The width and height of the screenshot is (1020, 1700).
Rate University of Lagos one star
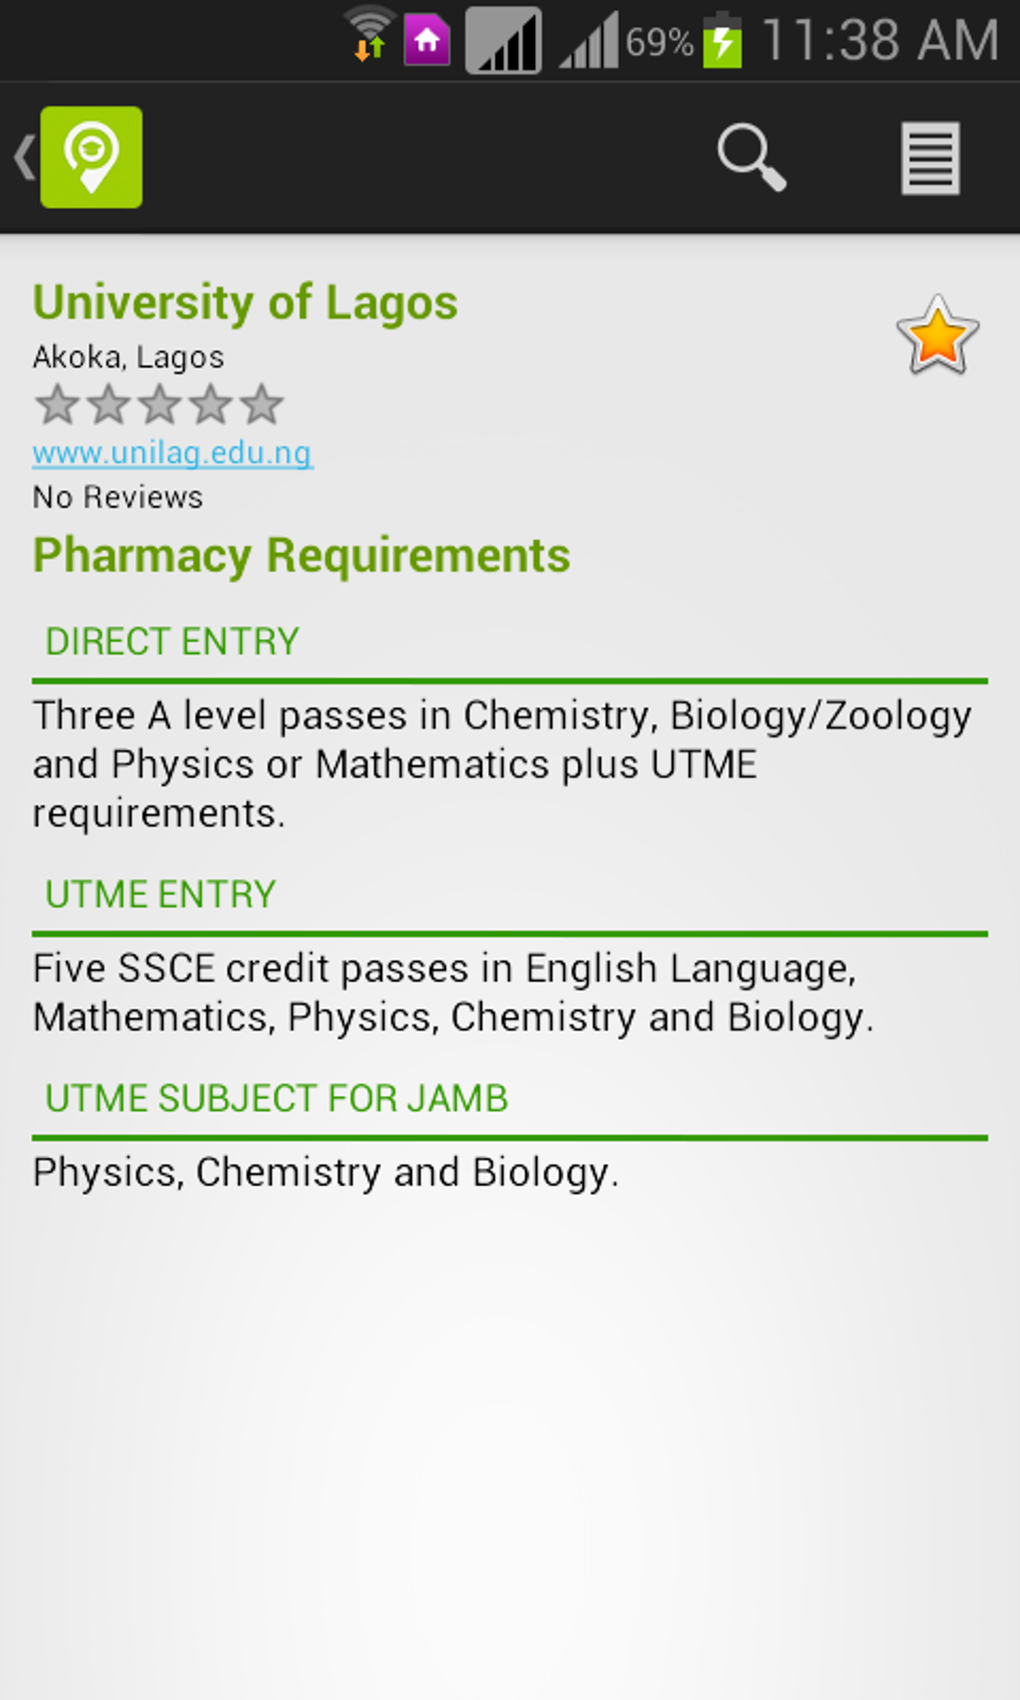57,405
